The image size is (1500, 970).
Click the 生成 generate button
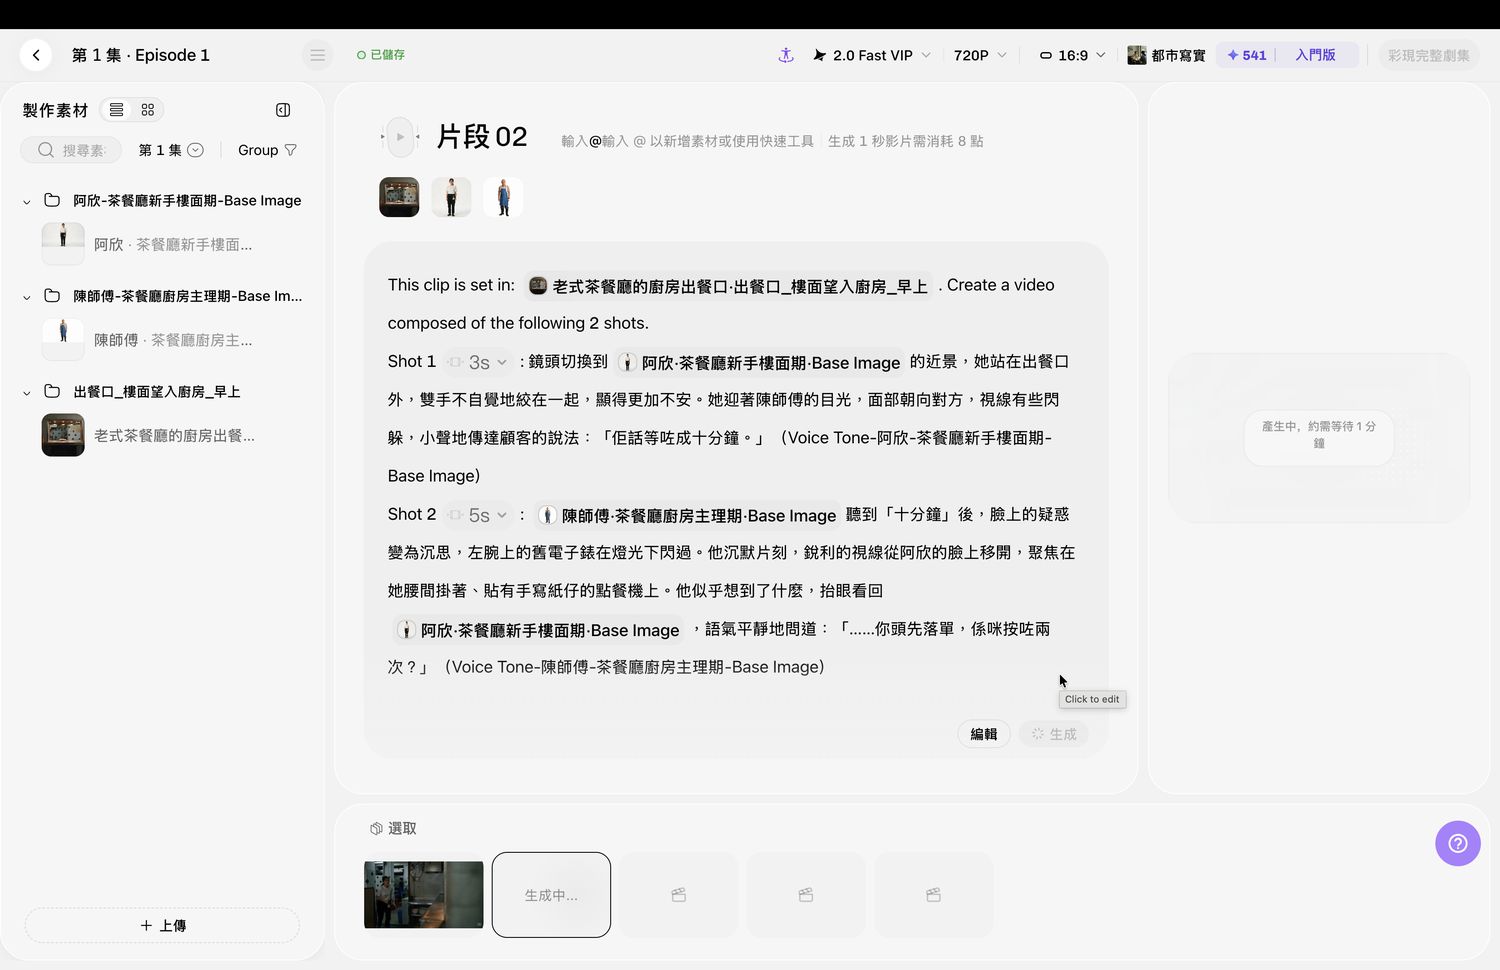tap(1054, 734)
